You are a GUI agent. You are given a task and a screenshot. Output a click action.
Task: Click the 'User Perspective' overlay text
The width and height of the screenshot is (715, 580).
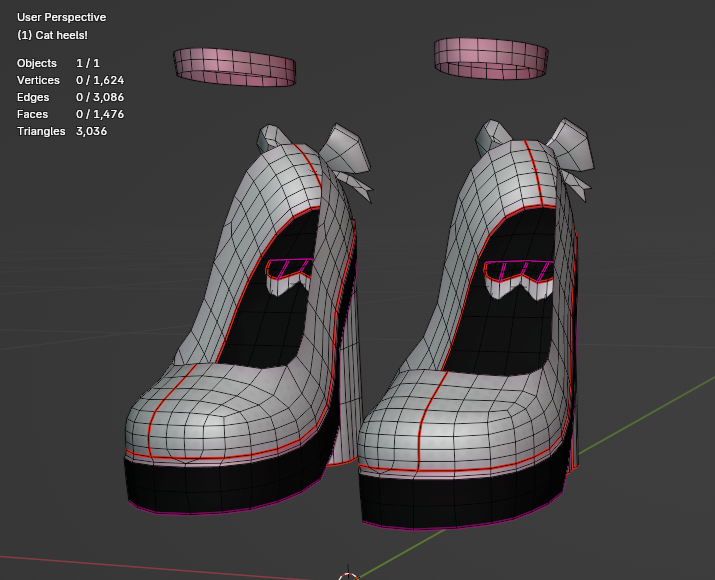coord(61,17)
